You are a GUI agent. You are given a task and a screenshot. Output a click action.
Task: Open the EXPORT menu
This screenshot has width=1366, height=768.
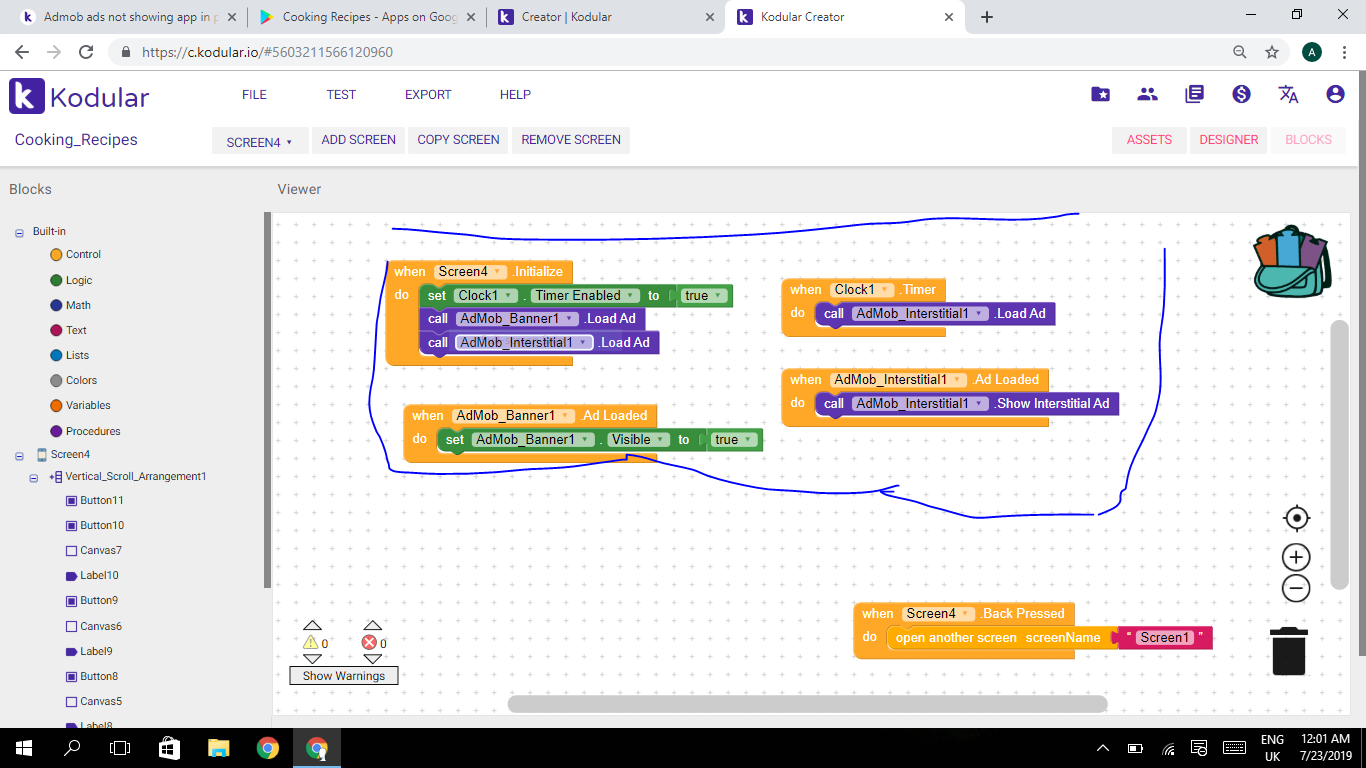pyautogui.click(x=428, y=95)
